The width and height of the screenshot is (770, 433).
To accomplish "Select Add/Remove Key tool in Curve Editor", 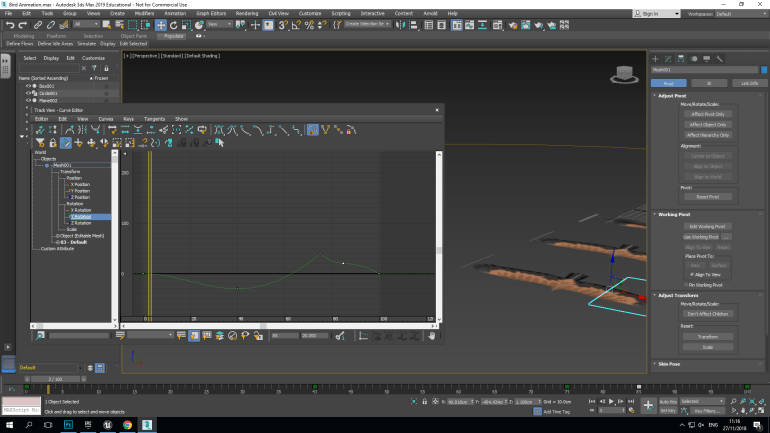I will click(x=79, y=143).
